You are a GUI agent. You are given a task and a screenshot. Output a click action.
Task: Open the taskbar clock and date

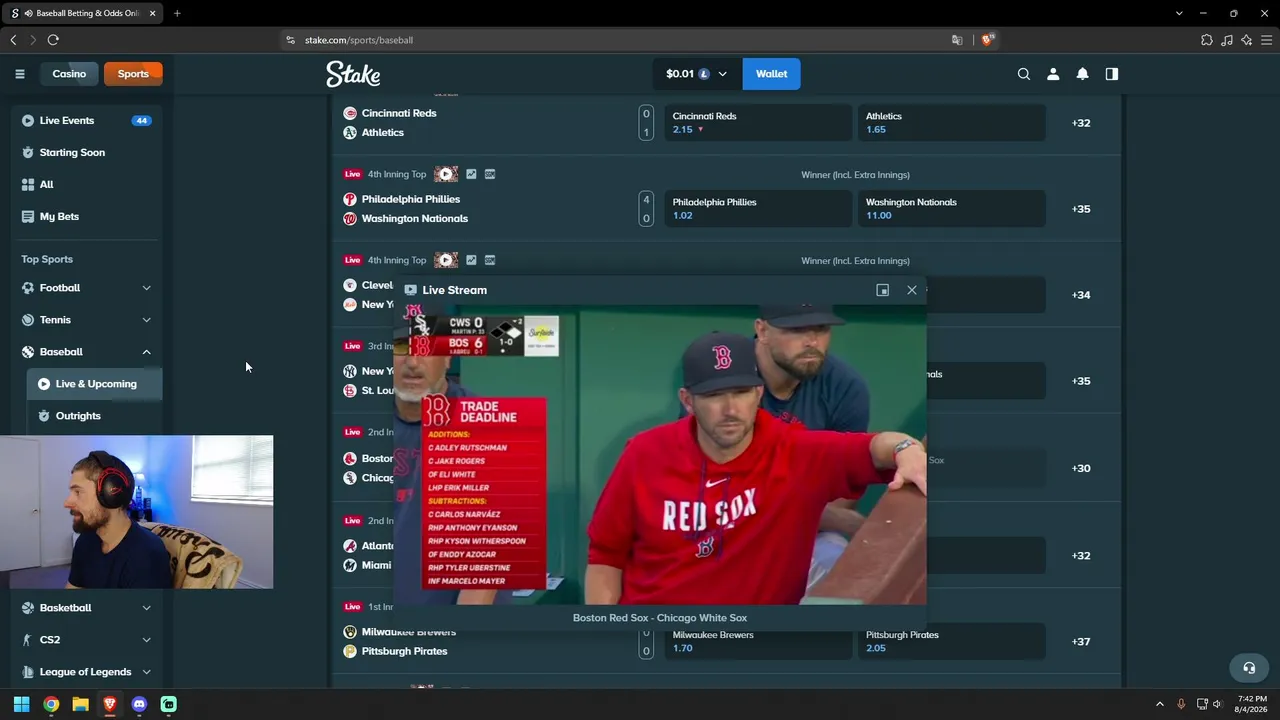point(1252,704)
